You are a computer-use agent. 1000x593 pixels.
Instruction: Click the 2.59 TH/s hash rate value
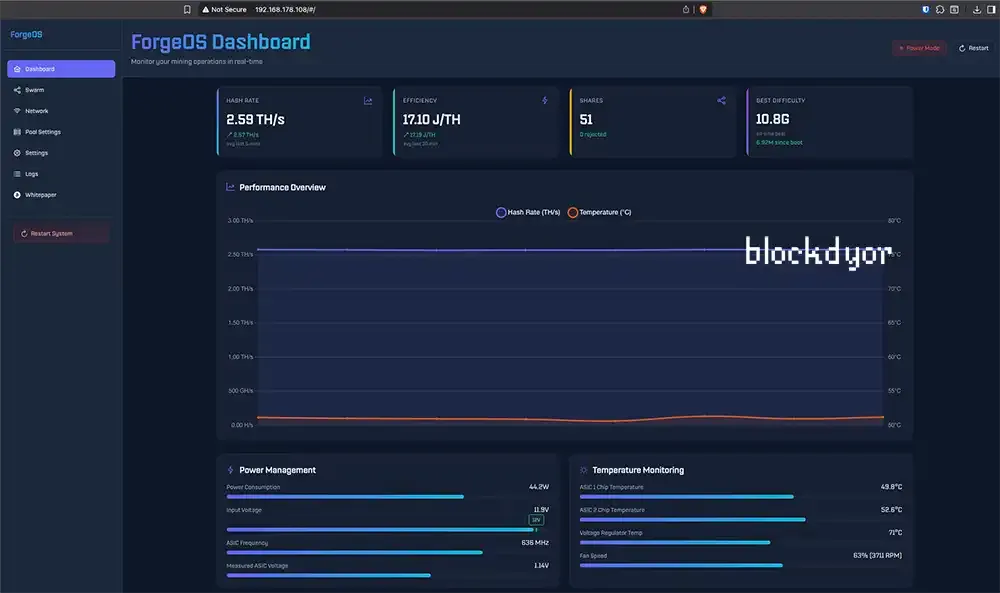[x=255, y=119]
